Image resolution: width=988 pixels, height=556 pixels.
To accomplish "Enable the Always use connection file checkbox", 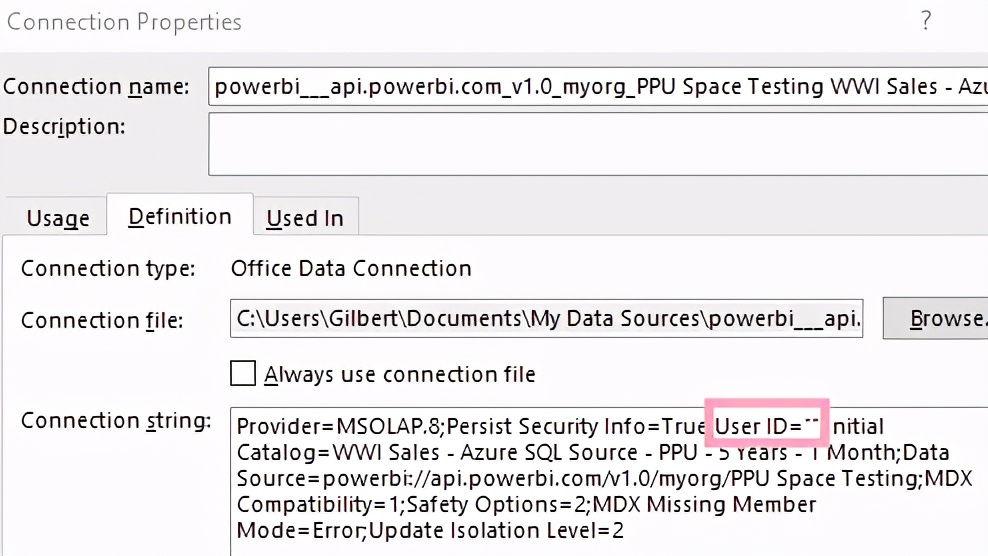I will [243, 374].
